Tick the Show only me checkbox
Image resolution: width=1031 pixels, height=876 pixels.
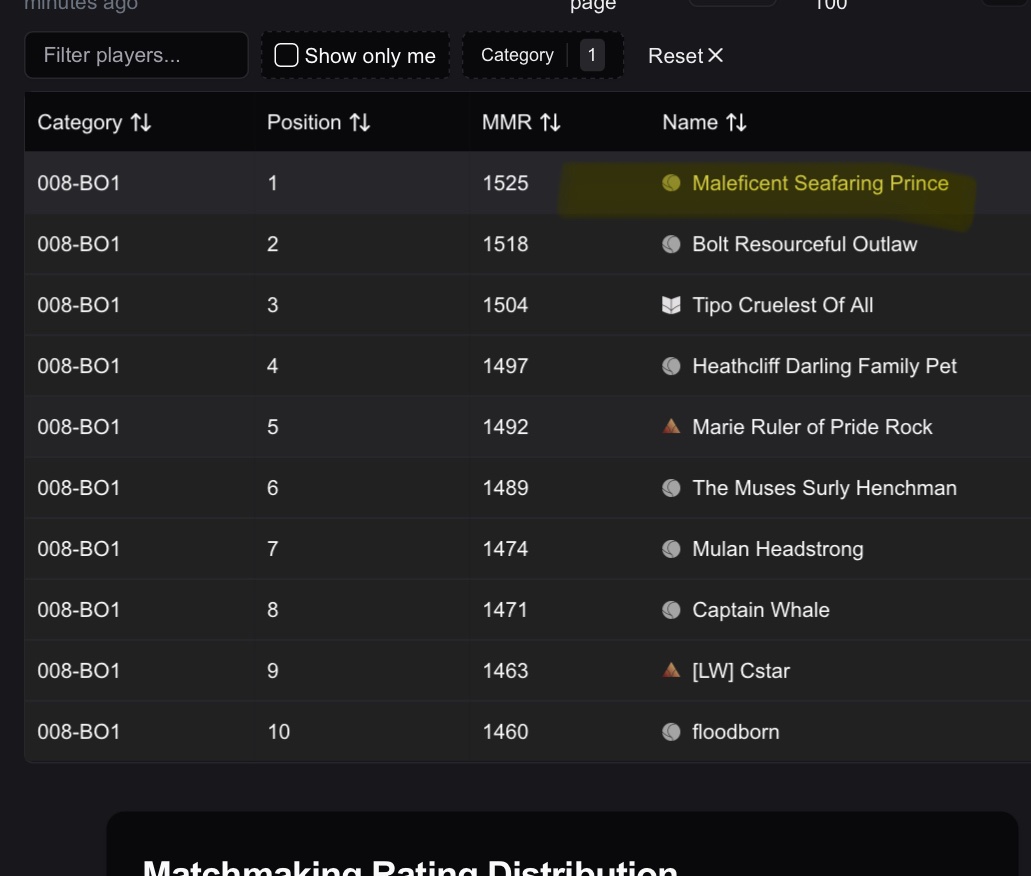click(x=286, y=55)
